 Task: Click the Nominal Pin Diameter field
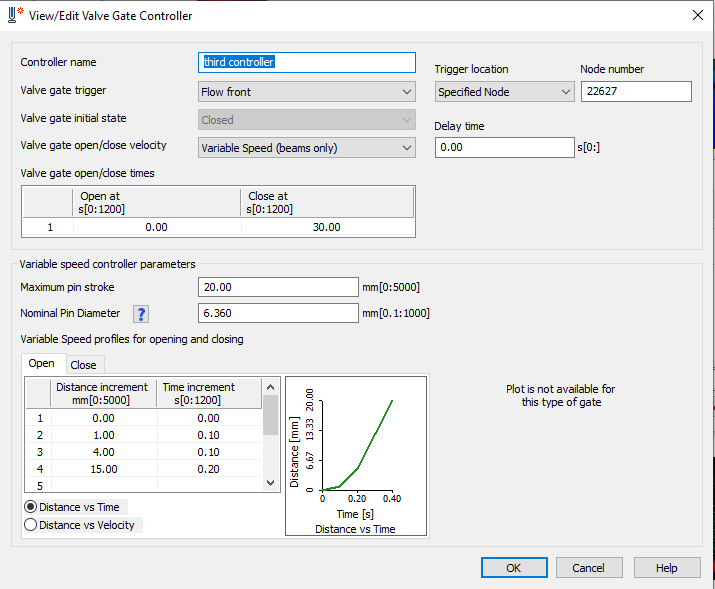[278, 314]
